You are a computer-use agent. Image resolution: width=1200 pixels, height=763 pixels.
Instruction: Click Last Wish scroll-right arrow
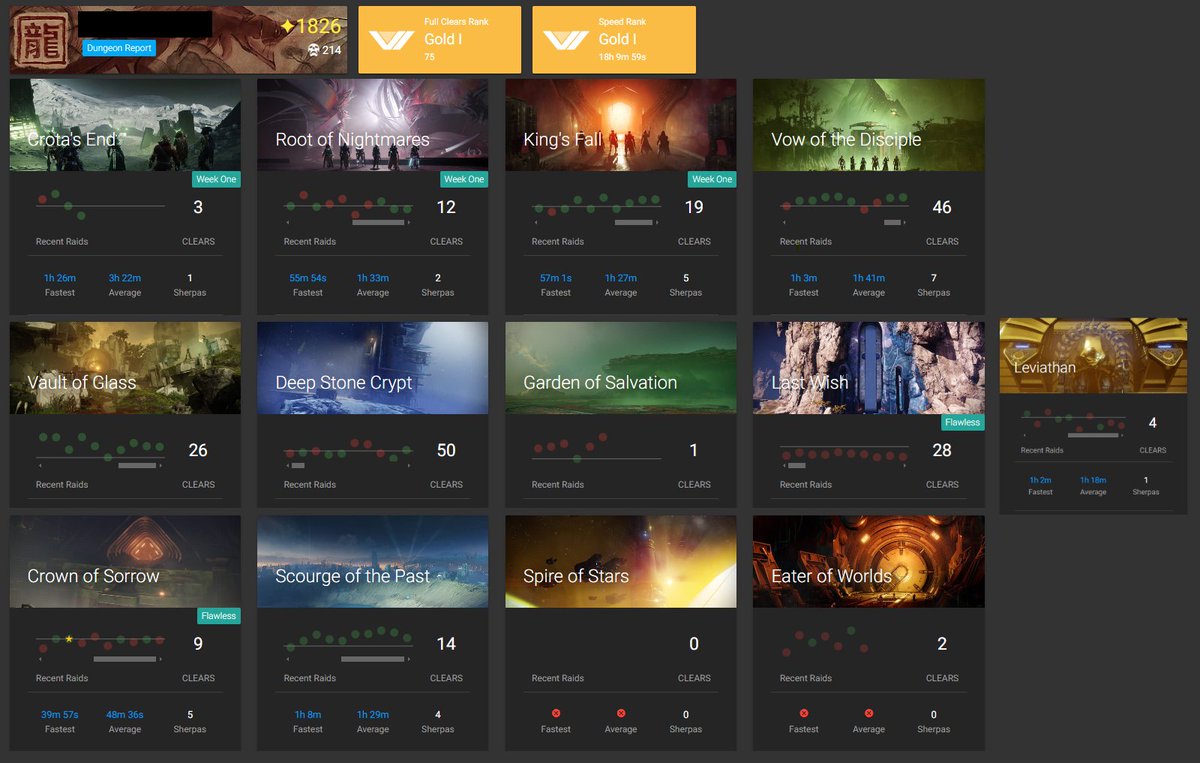coord(907,465)
